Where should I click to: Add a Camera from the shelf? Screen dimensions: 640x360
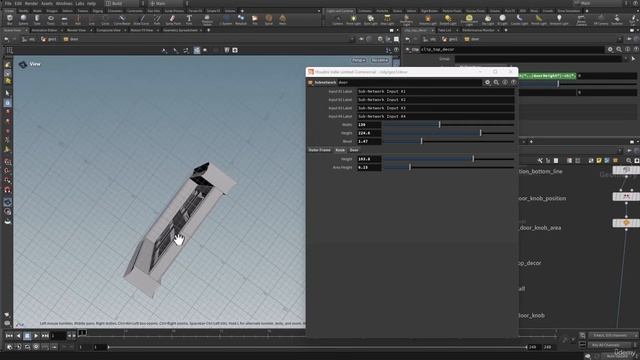tap(338, 20)
